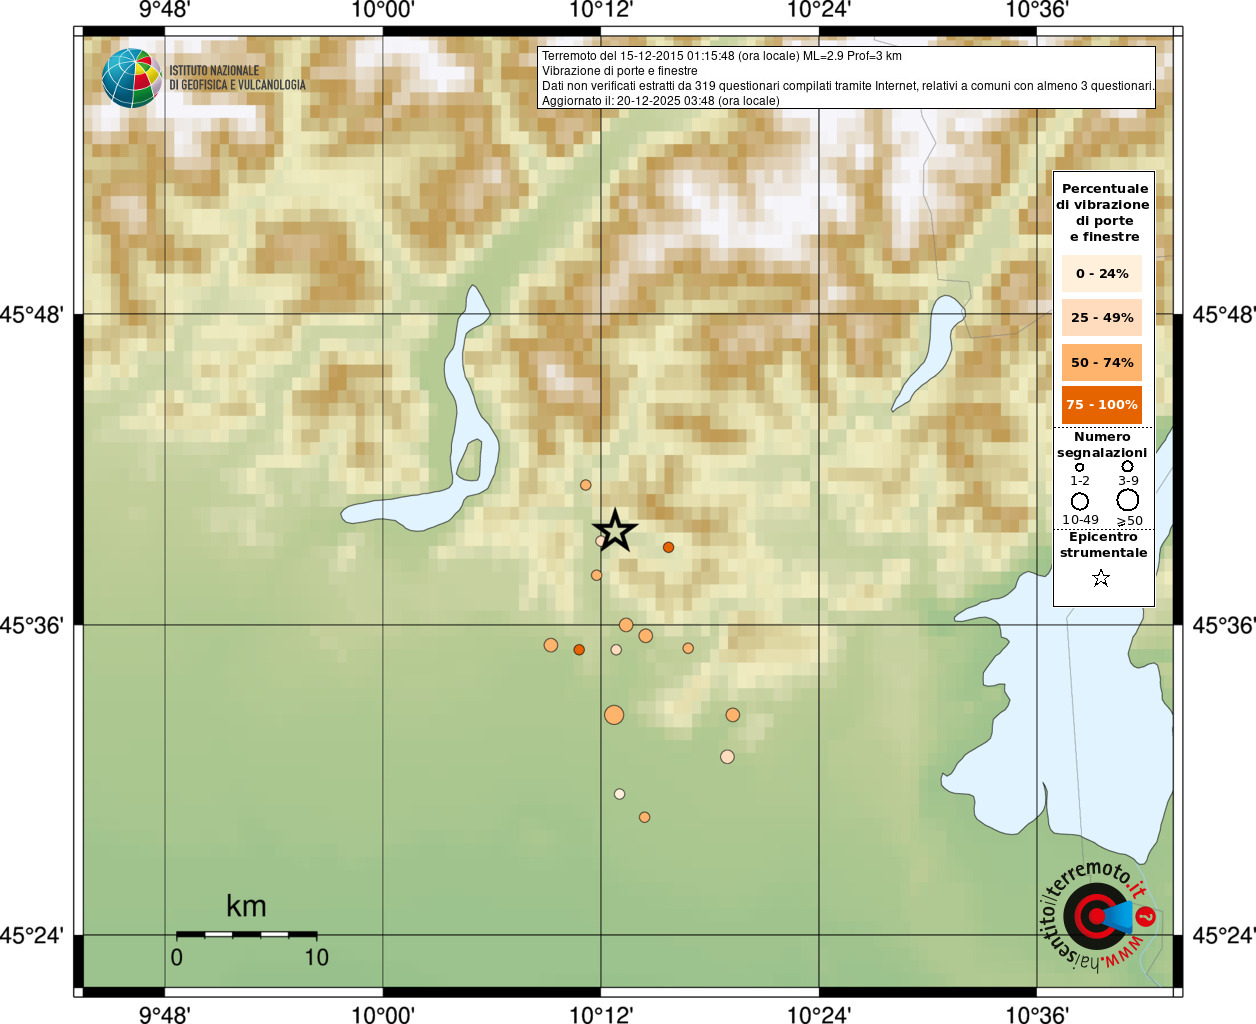Click the pale circle overlapped by the epicenter star
The image size is (1256, 1024).
(x=601, y=541)
